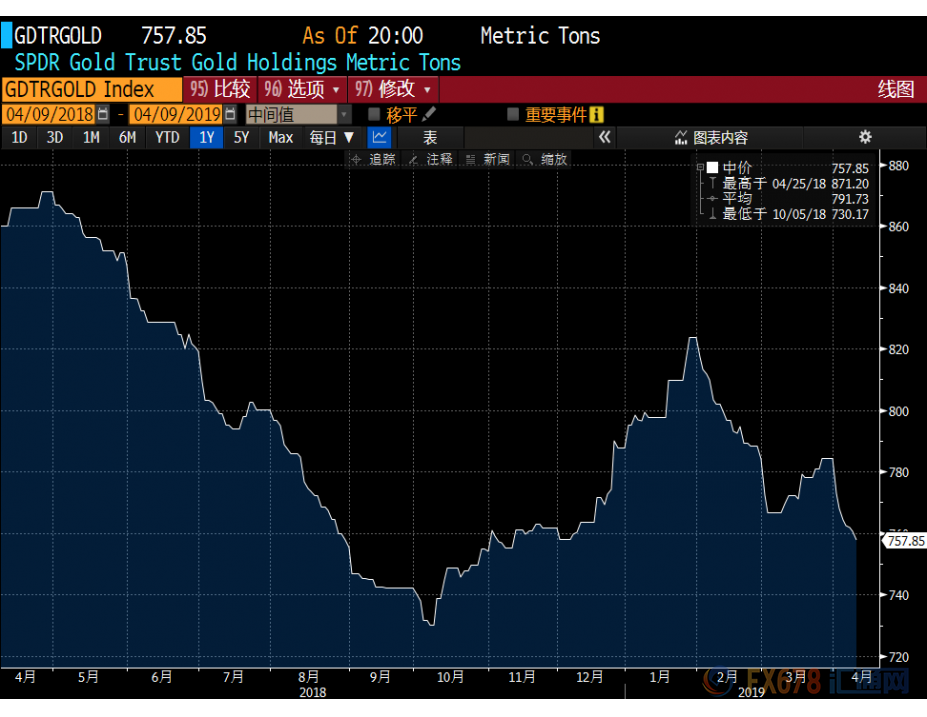Screen dimensions: 927x717
Task: Click the pencil icon beside 移平
Action: tap(429, 115)
